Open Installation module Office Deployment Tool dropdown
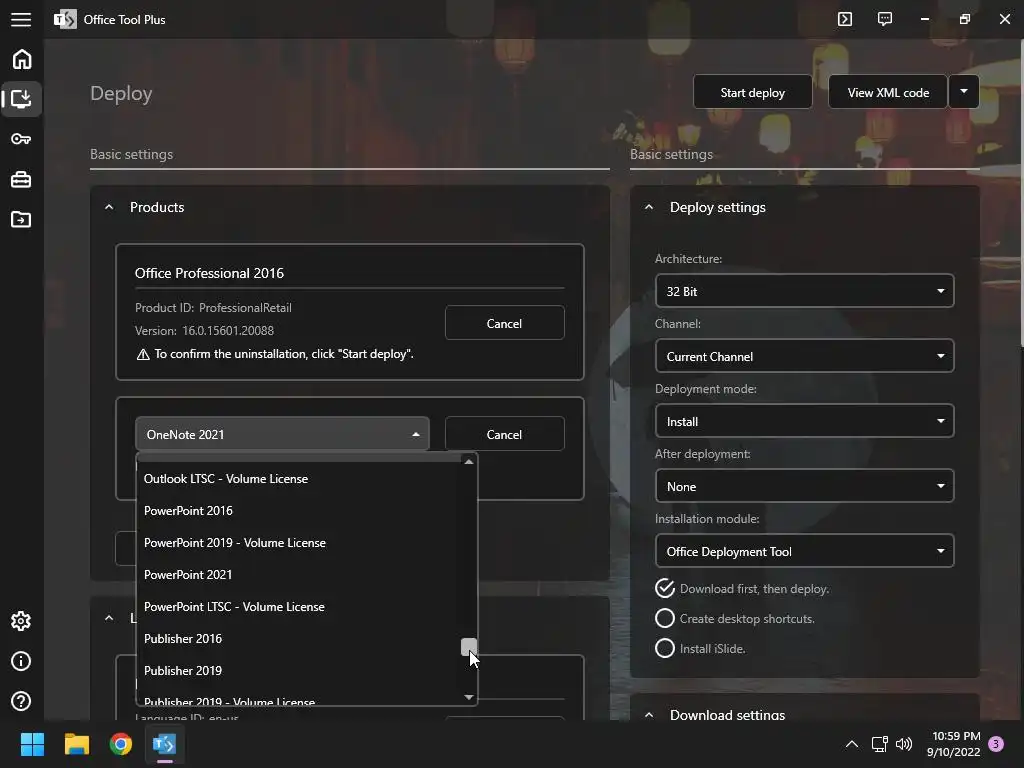1024x768 pixels. [x=805, y=551]
